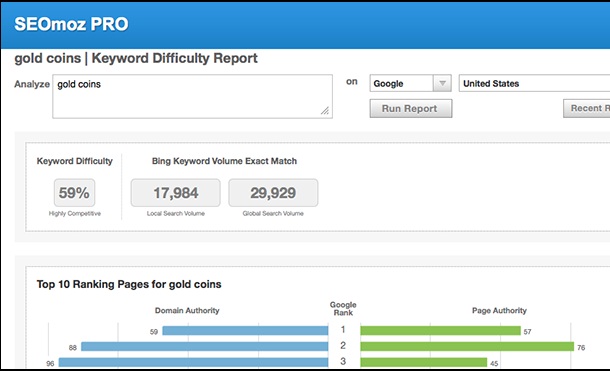
Task: Click the Highly Competitive text
Action: click(x=75, y=214)
